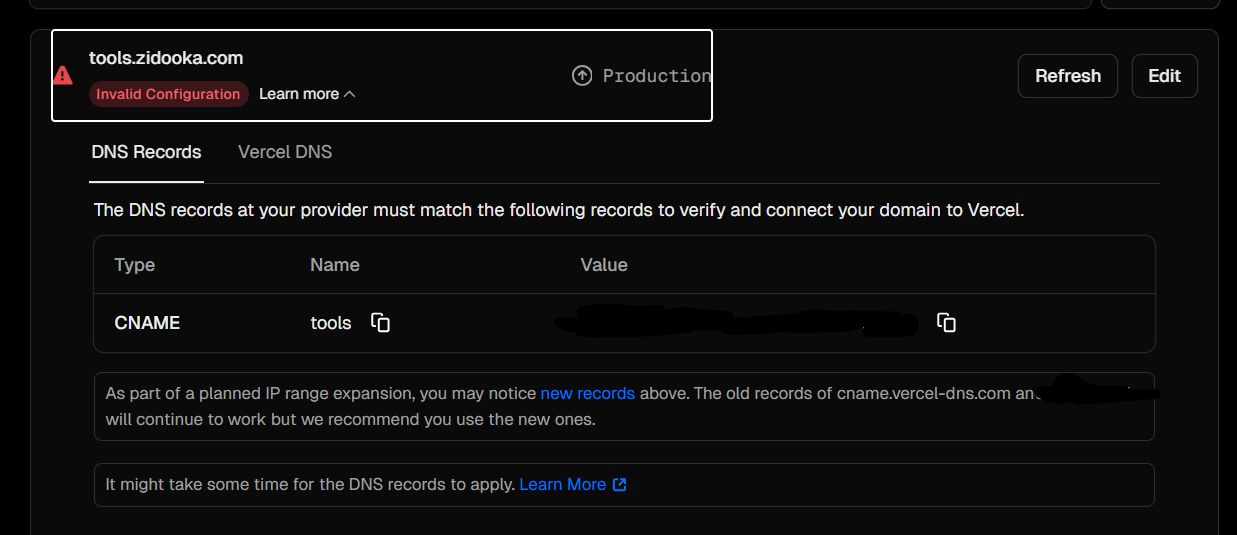This screenshot has height=535, width=1237.
Task: Collapse the Learn more chevron
Action: point(349,94)
